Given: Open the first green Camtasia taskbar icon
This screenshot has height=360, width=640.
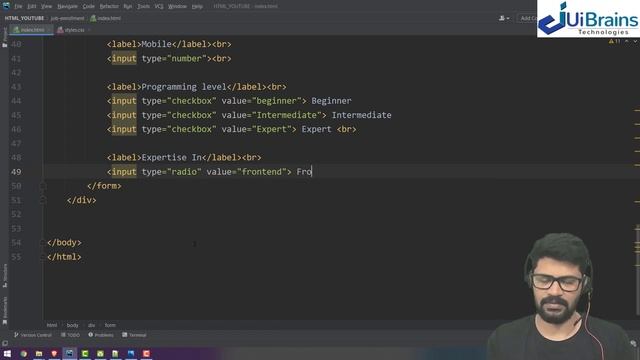Looking at the screenshot, I should point(85,353).
